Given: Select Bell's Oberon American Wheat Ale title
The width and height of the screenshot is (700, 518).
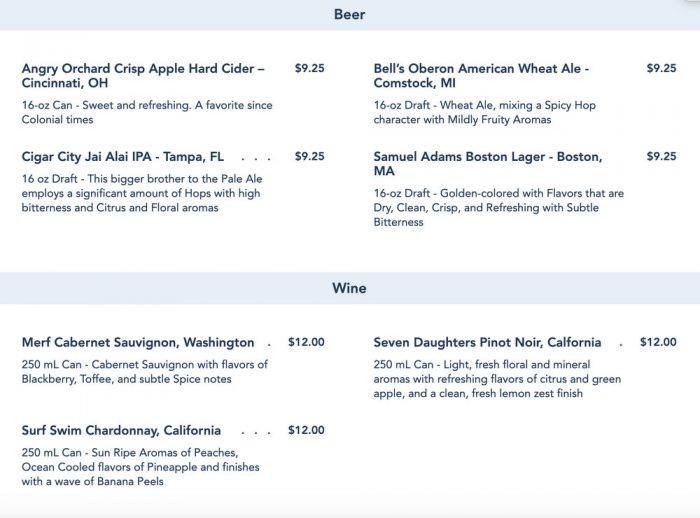Looking at the screenshot, I should click(x=481, y=76).
